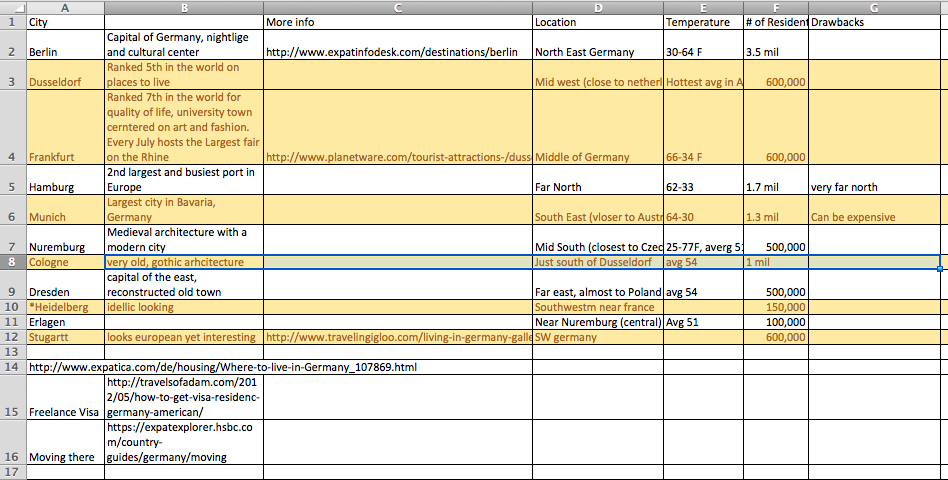Select the 'Cologne' cell
Image resolution: width=948 pixels, height=480 pixels.
pos(65,262)
